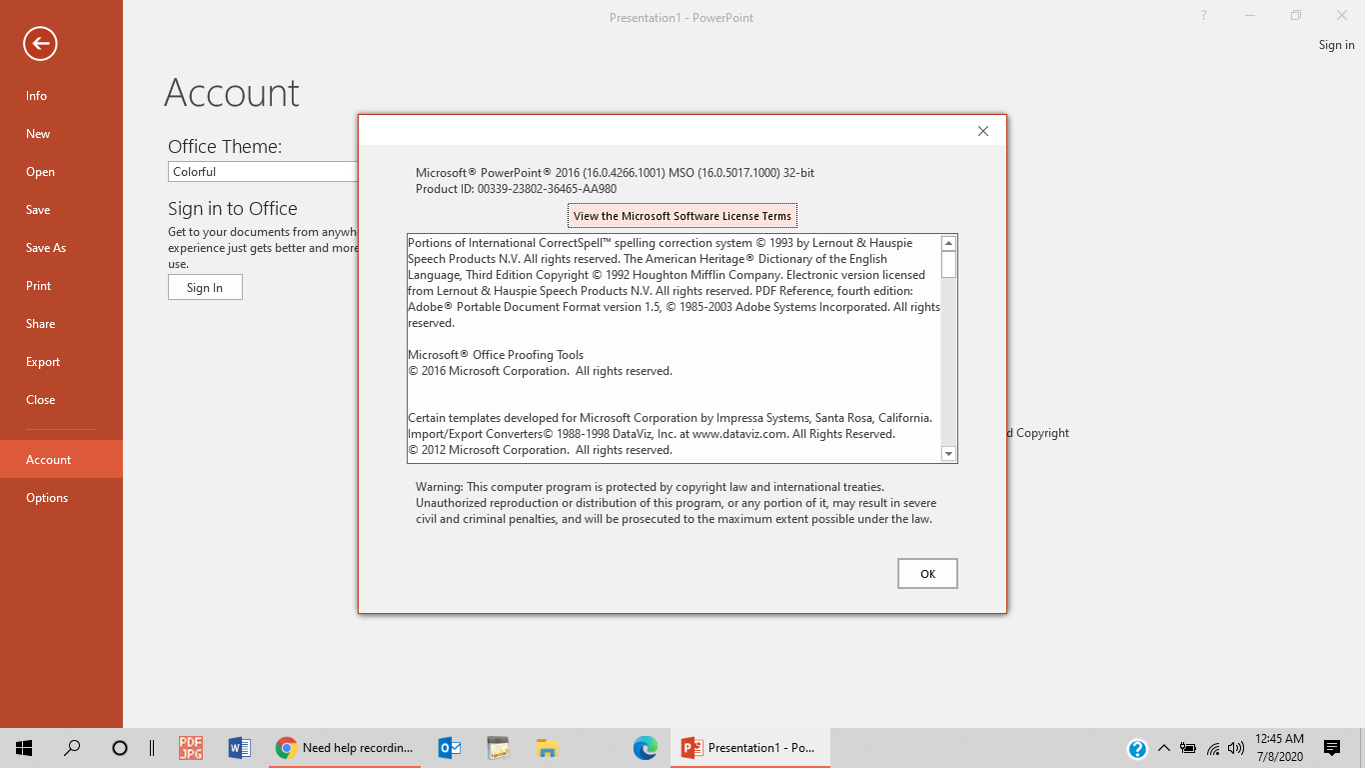This screenshot has width=1365, height=768.
Task: Open the clock and date flyout
Action: 1278,748
